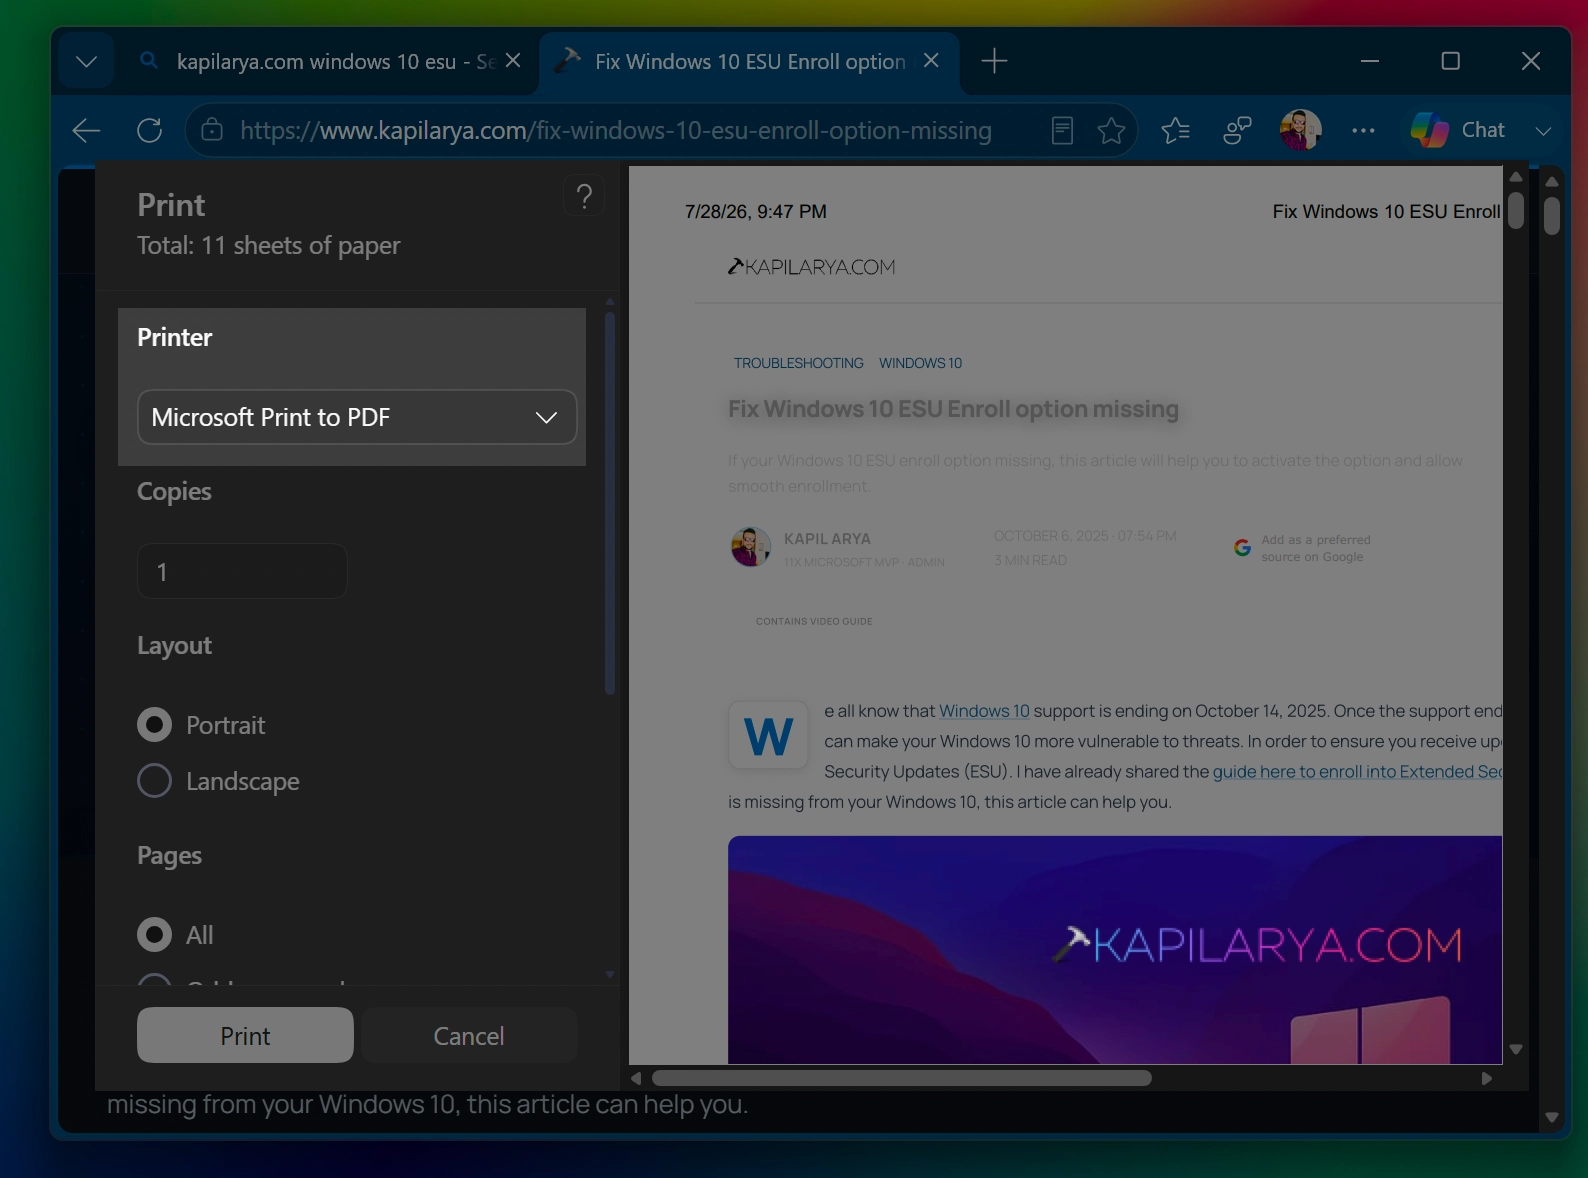Viewport: 1588px width, 1178px height.
Task: Minimize the browser window
Action: pyautogui.click(x=1370, y=61)
